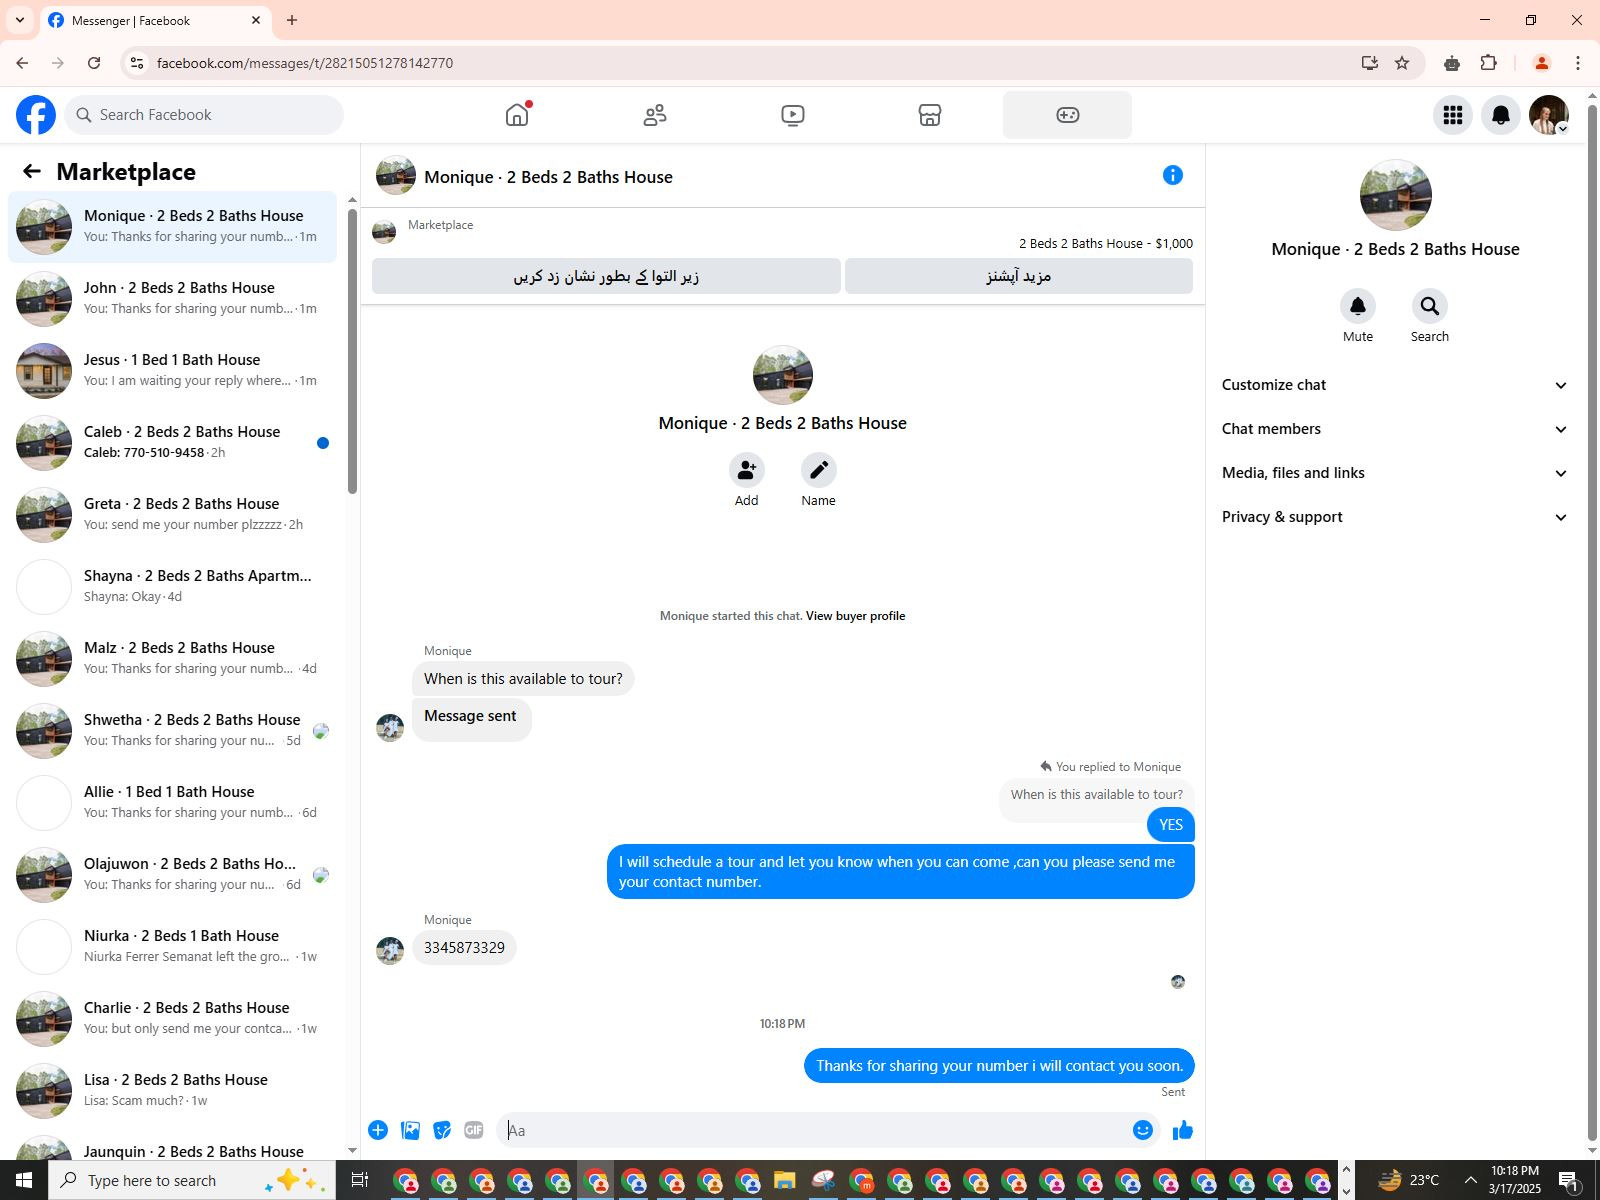Open Malz · 2 Beds 2 Baths House chat
The height and width of the screenshot is (1200, 1600).
tap(172, 659)
